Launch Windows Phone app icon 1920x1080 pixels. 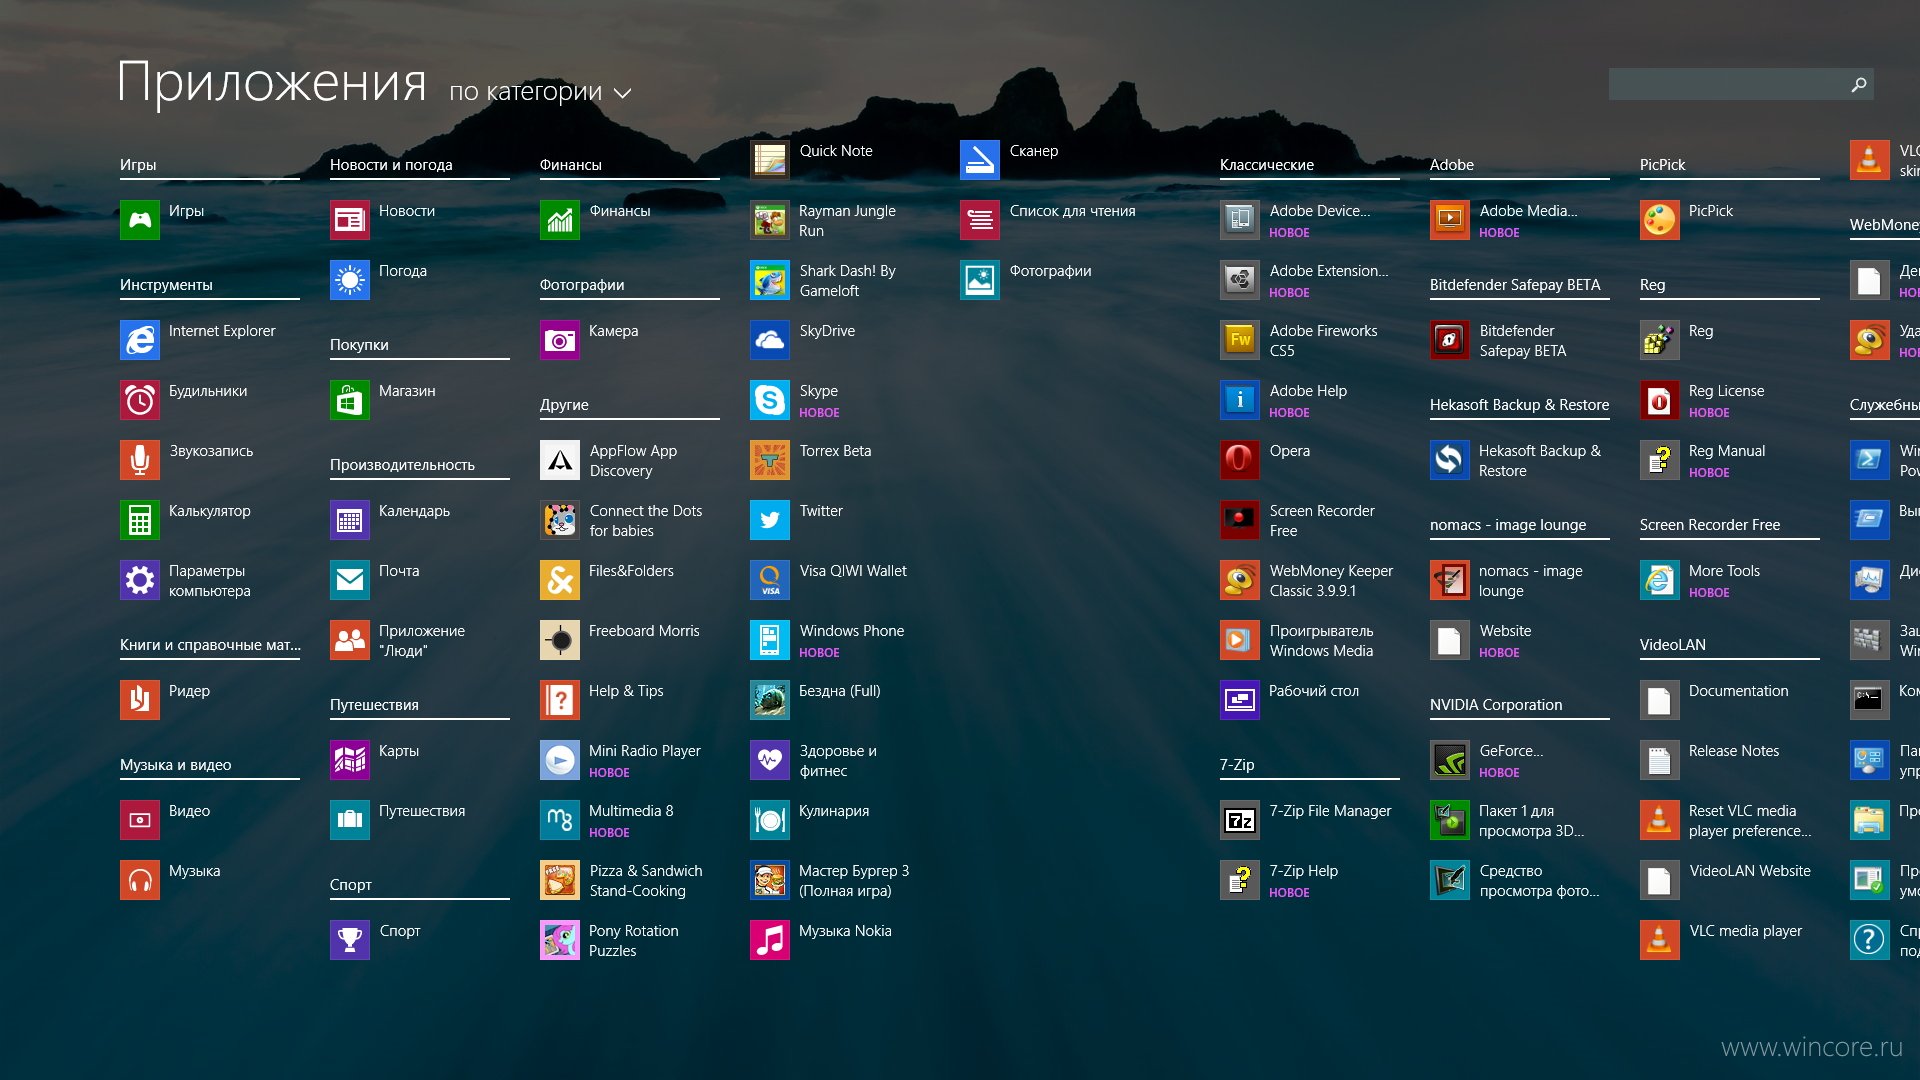770,640
